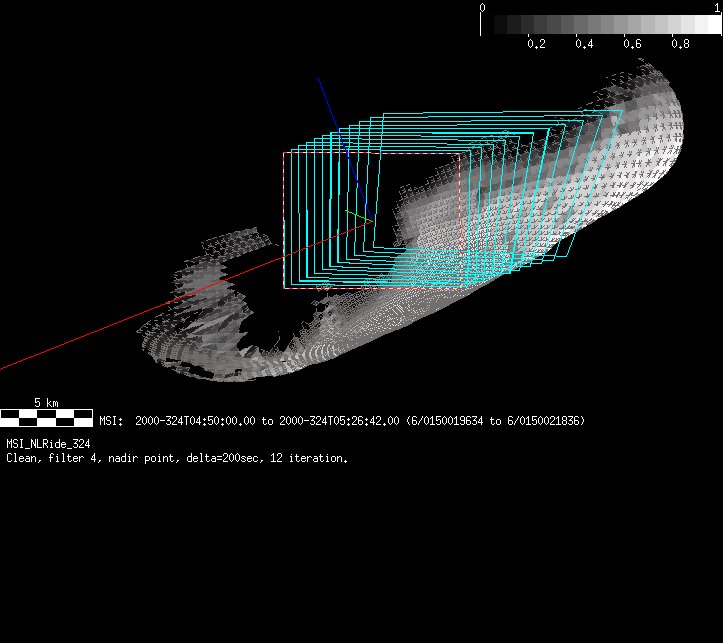Click the red axis line
Screen dimensions: 723x643
click(x=184, y=295)
